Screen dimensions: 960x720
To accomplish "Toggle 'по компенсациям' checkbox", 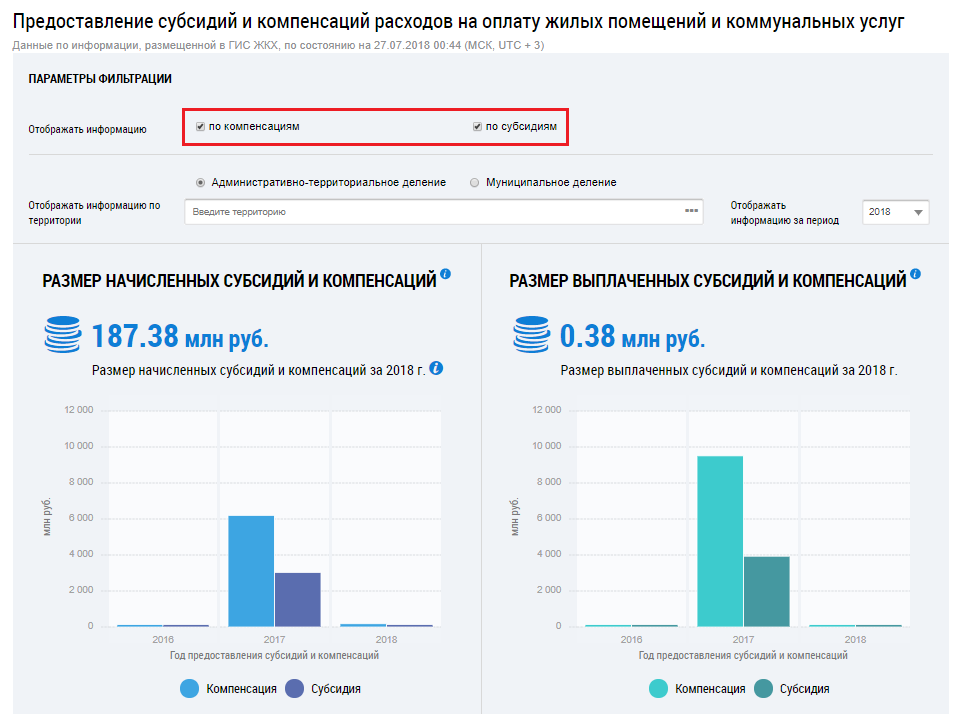I will pyautogui.click(x=201, y=127).
